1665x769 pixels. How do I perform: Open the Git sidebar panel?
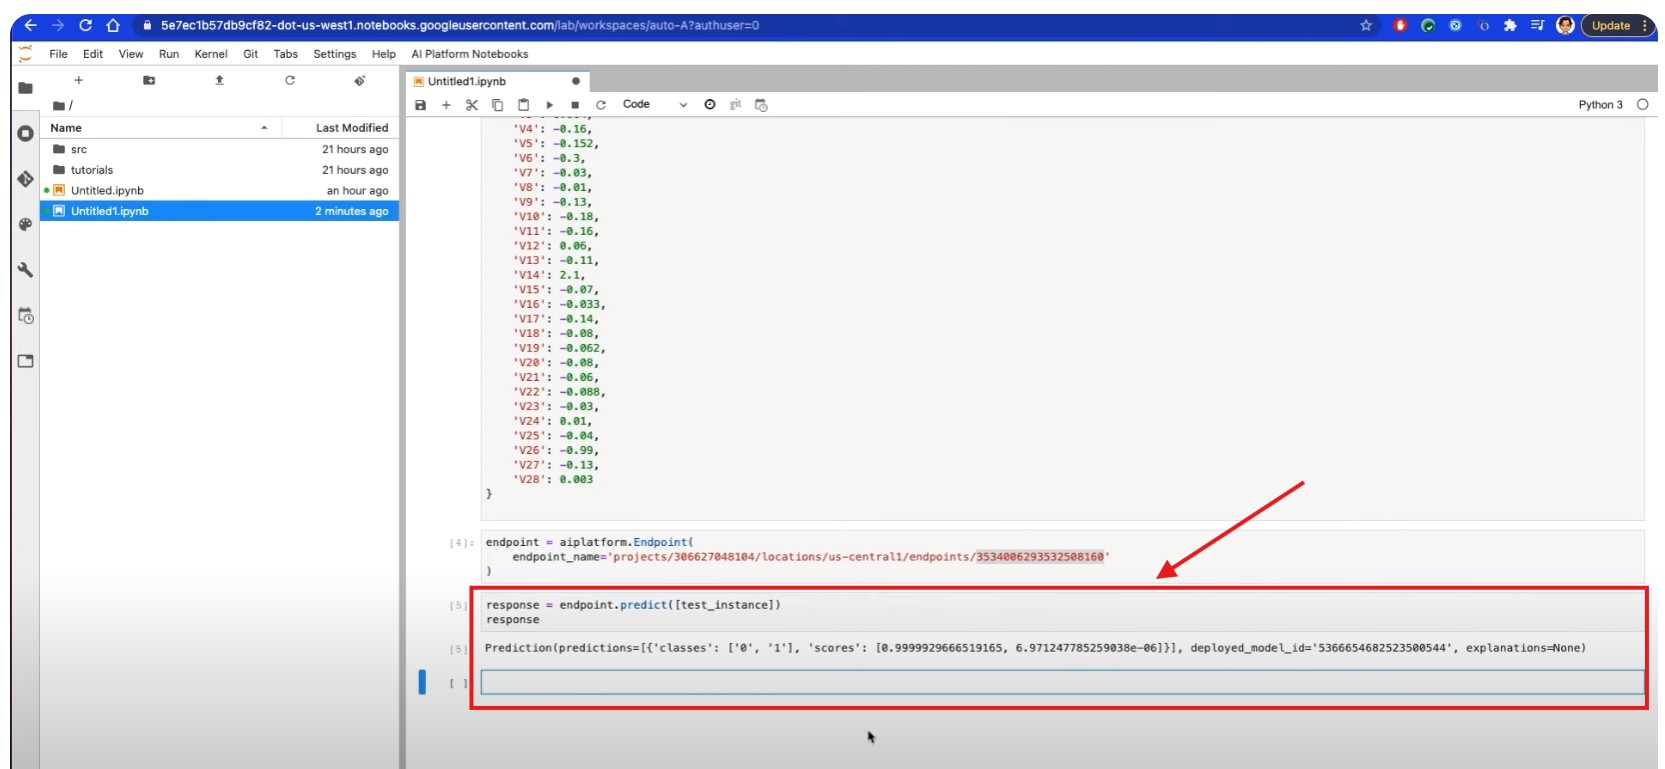click(x=26, y=179)
